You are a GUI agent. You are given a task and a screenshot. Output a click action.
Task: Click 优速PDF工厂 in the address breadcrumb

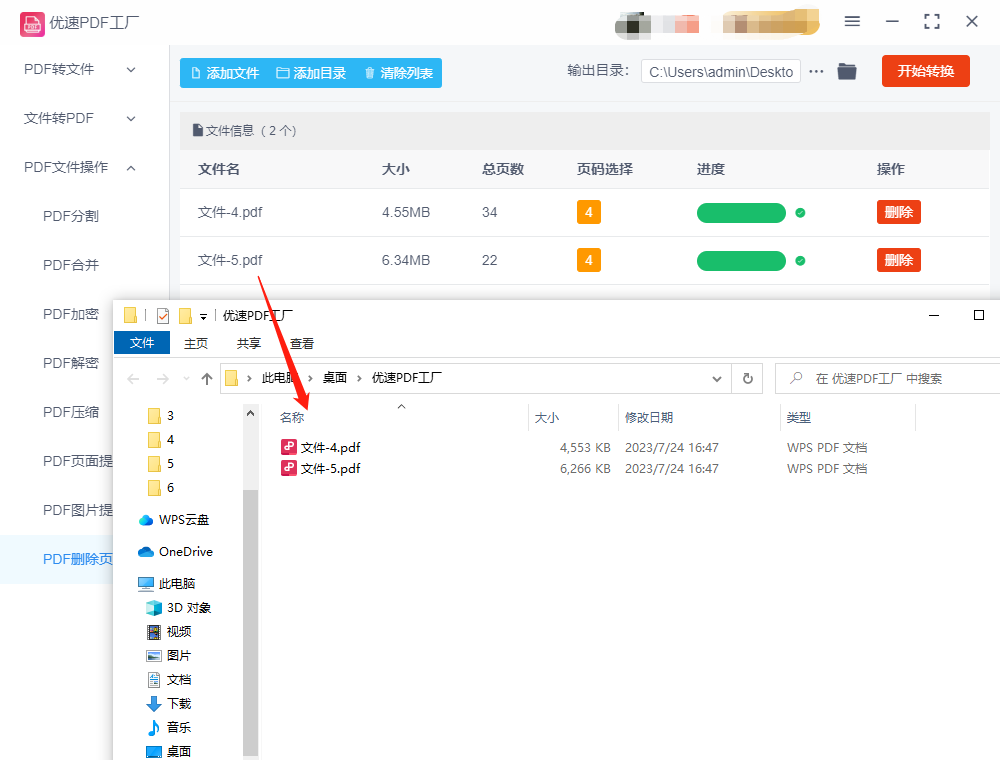406,378
